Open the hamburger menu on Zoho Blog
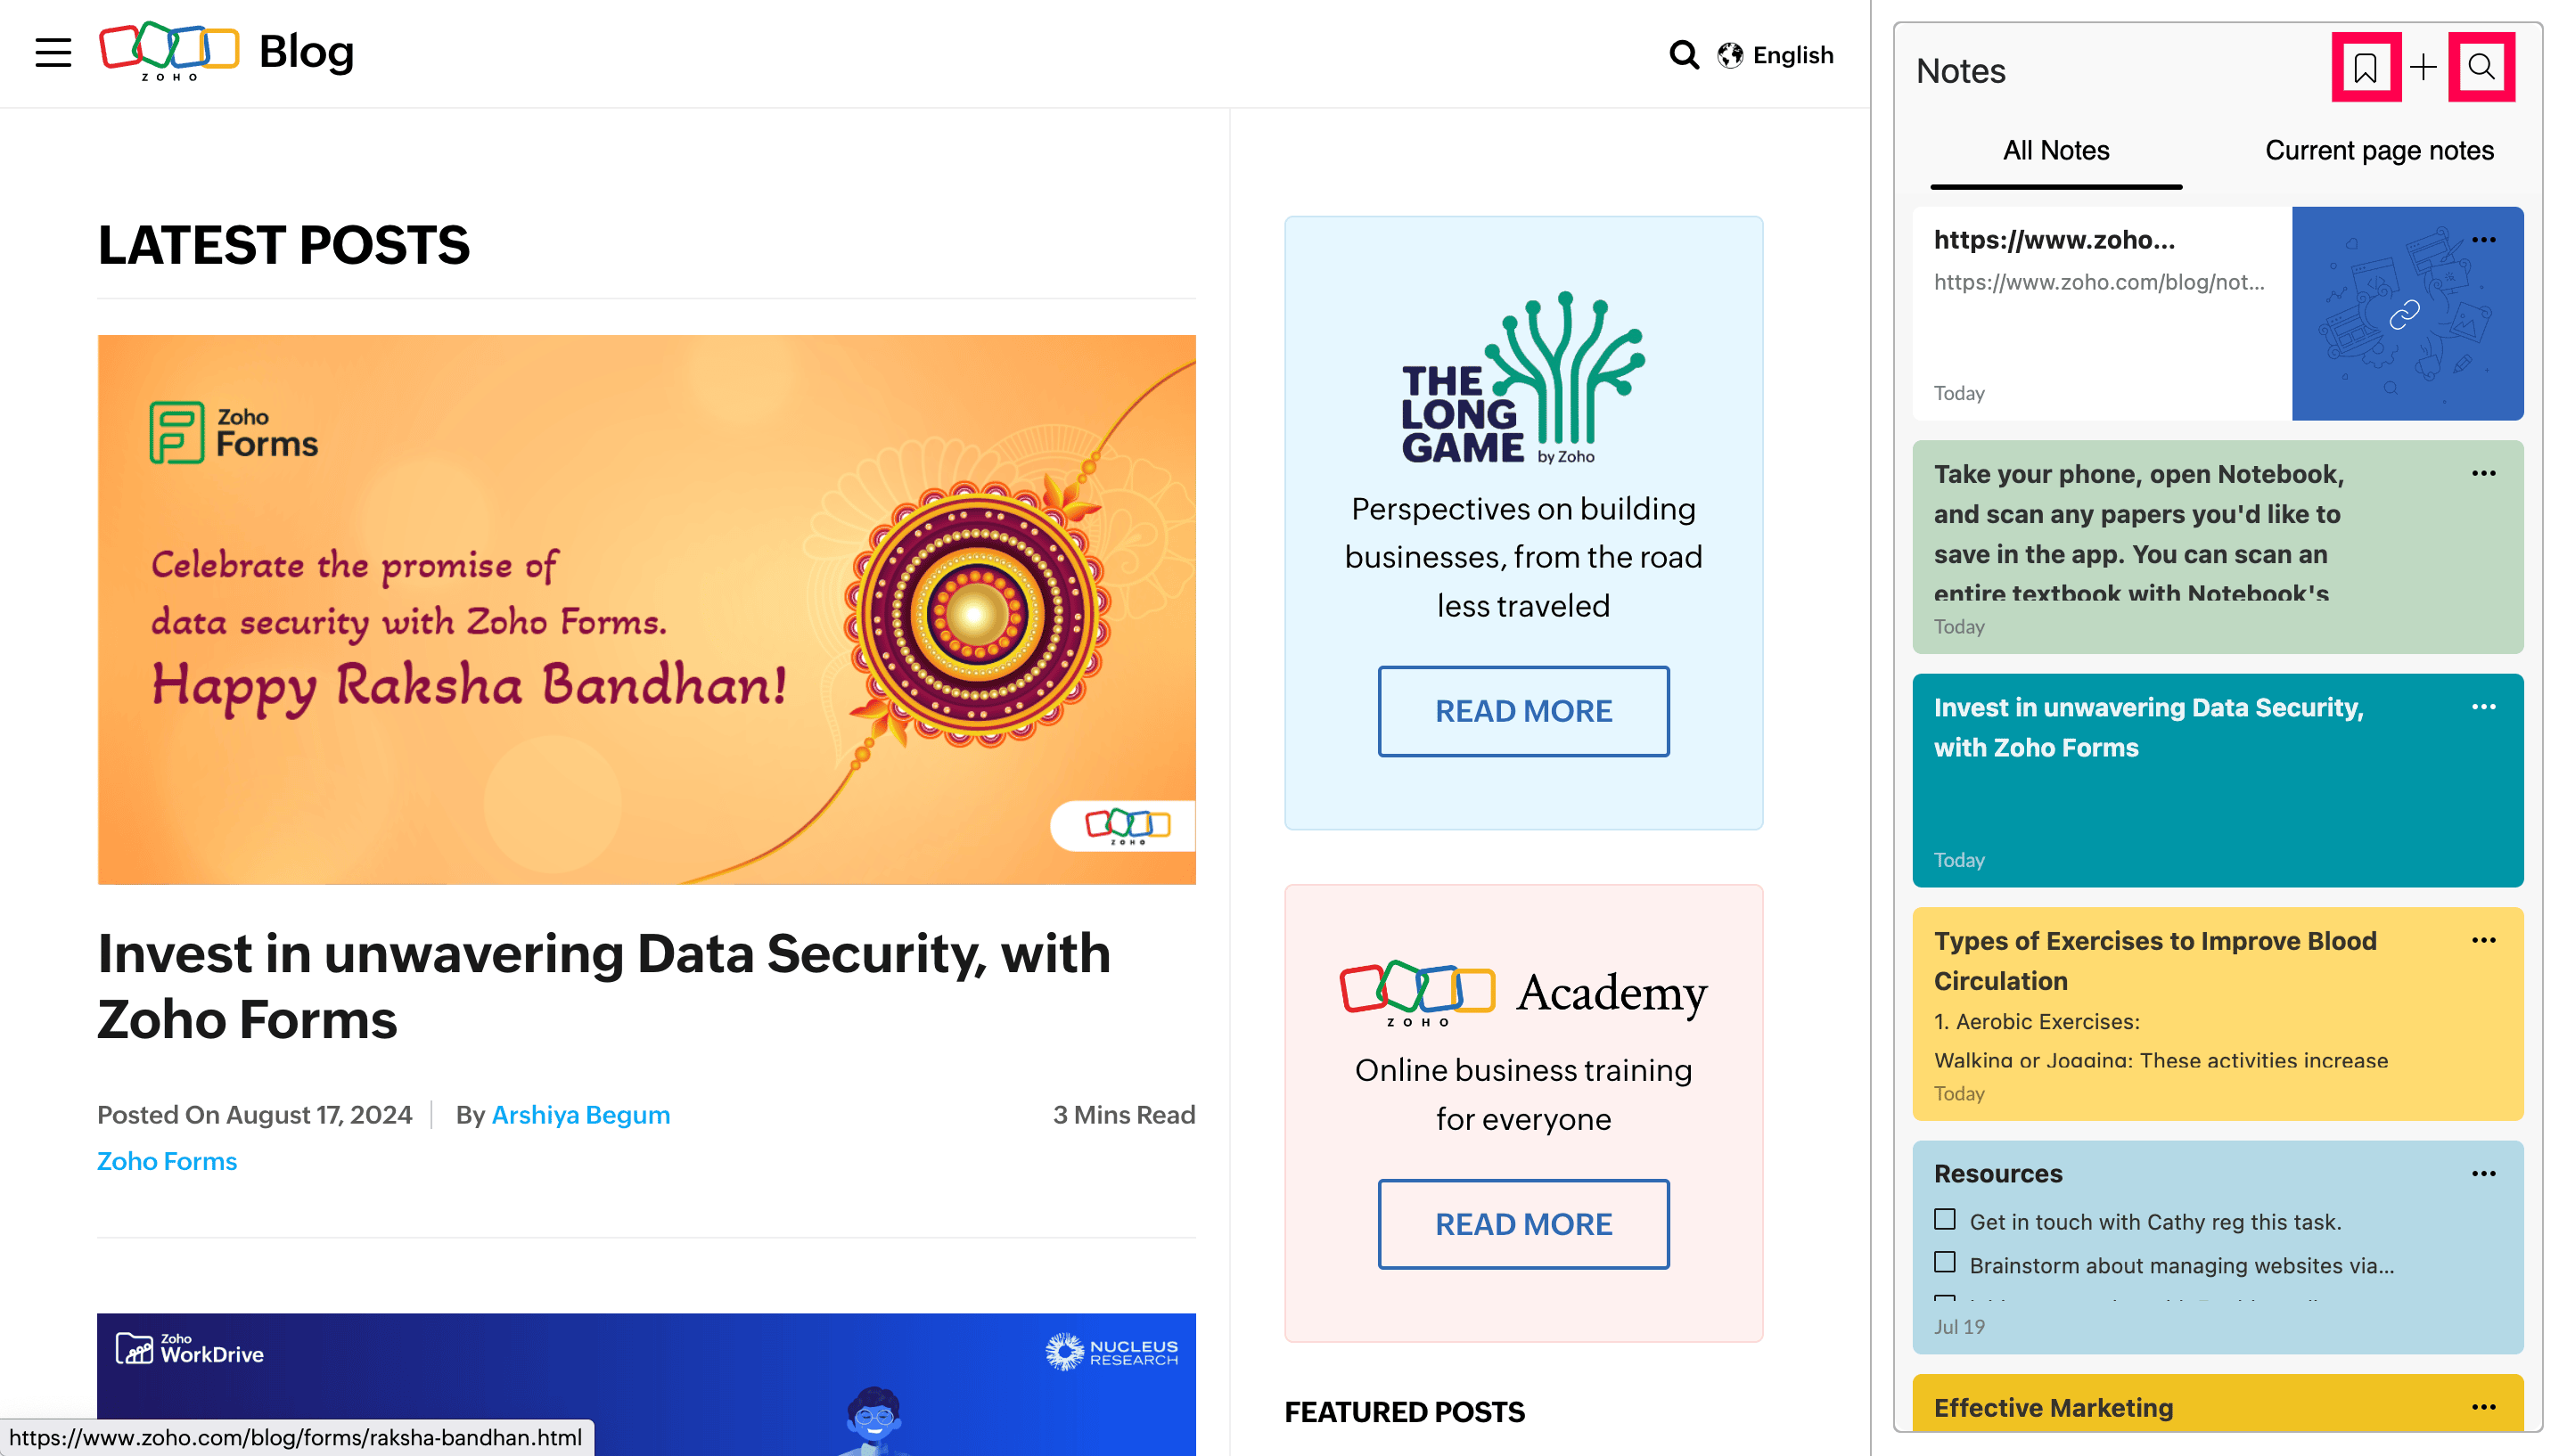2567x1456 pixels. [53, 52]
